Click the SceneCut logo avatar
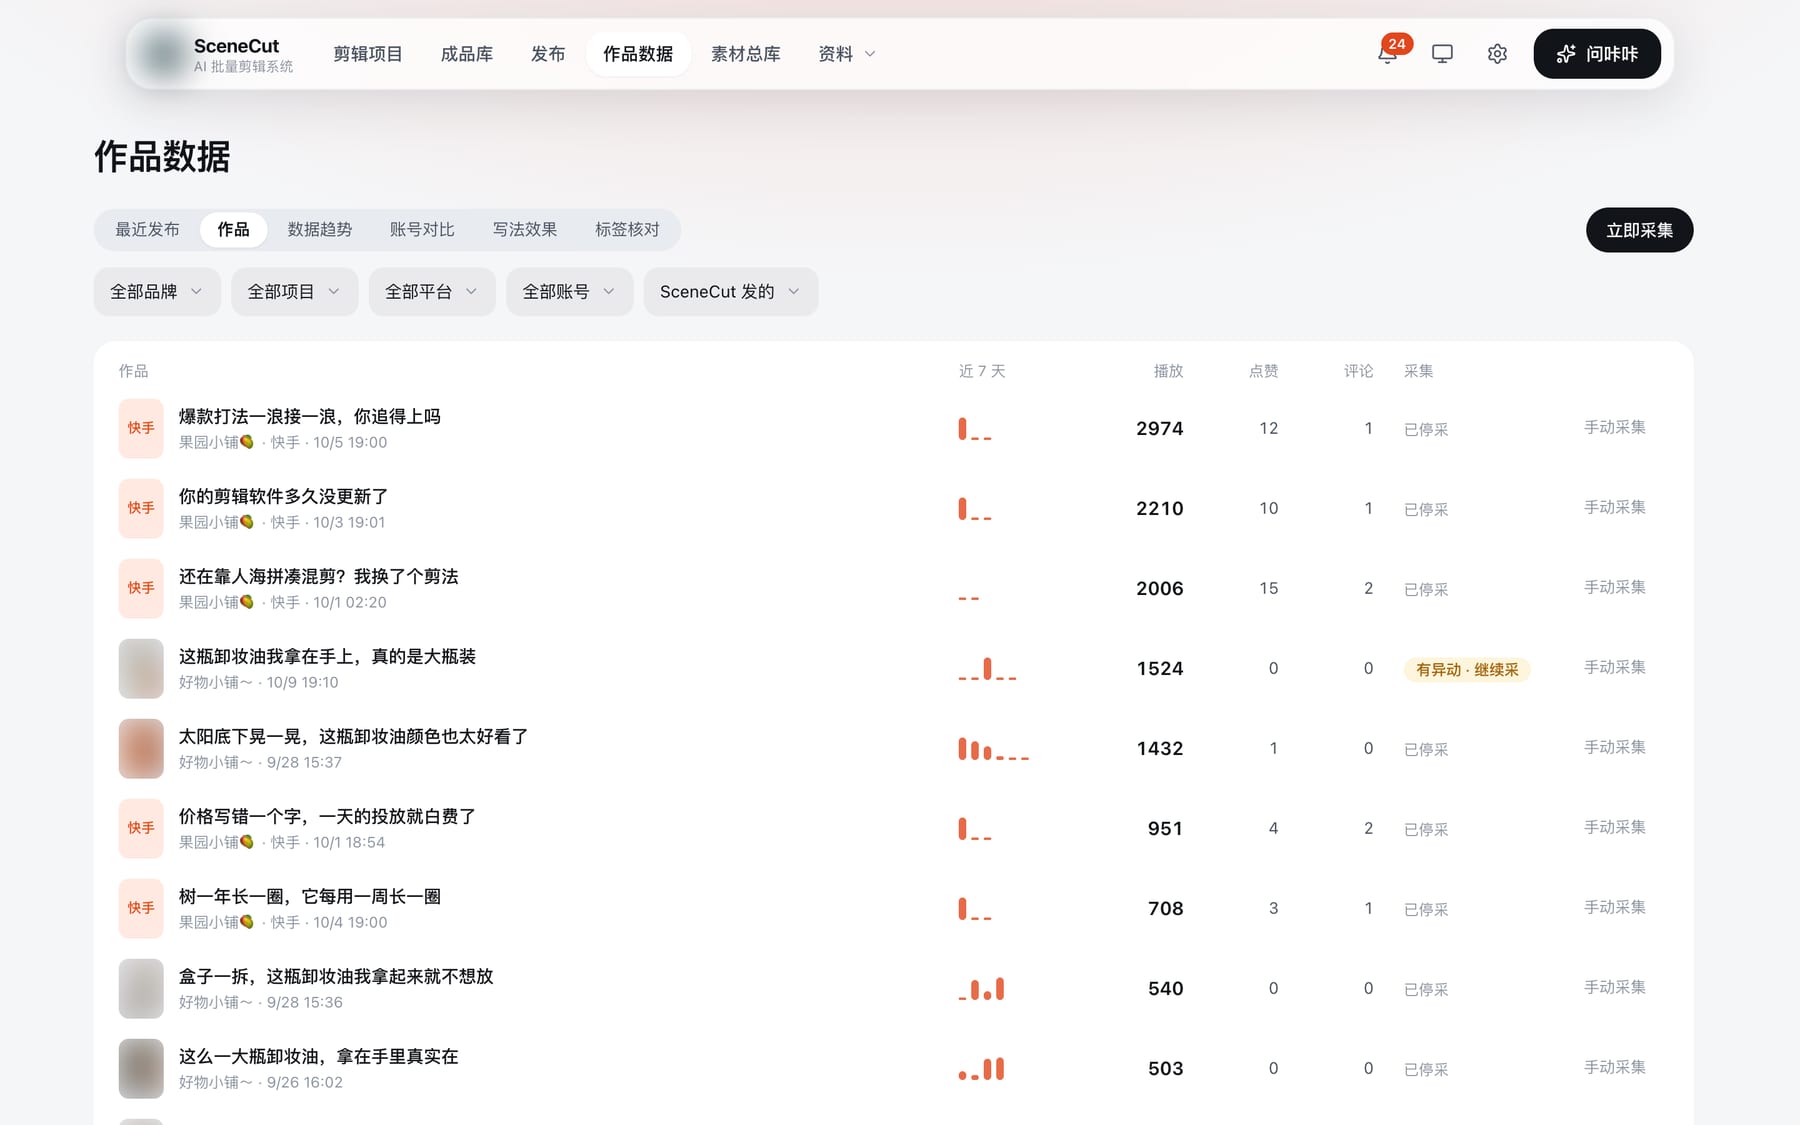 162,54
